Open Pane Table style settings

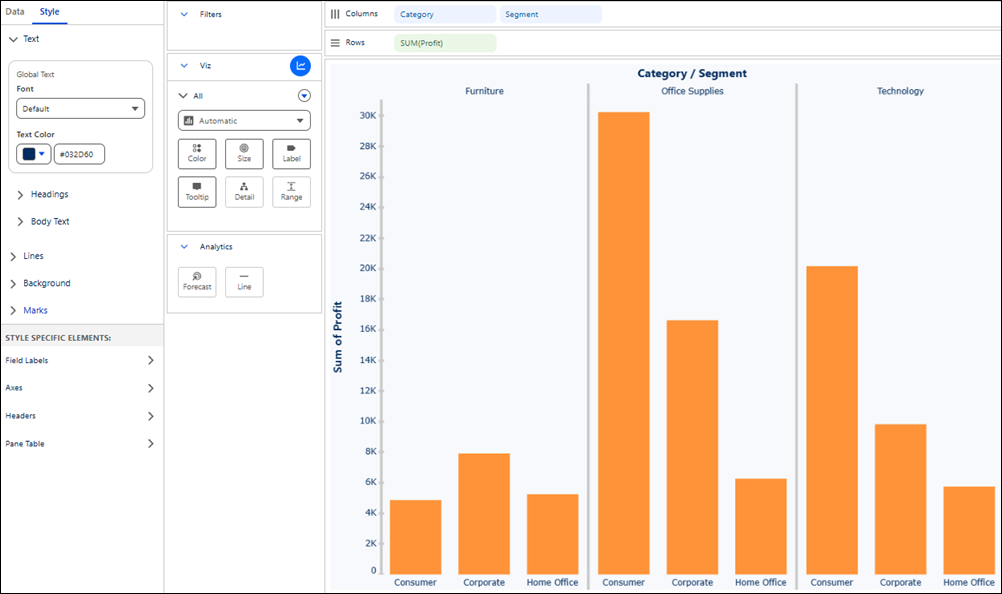(80, 443)
